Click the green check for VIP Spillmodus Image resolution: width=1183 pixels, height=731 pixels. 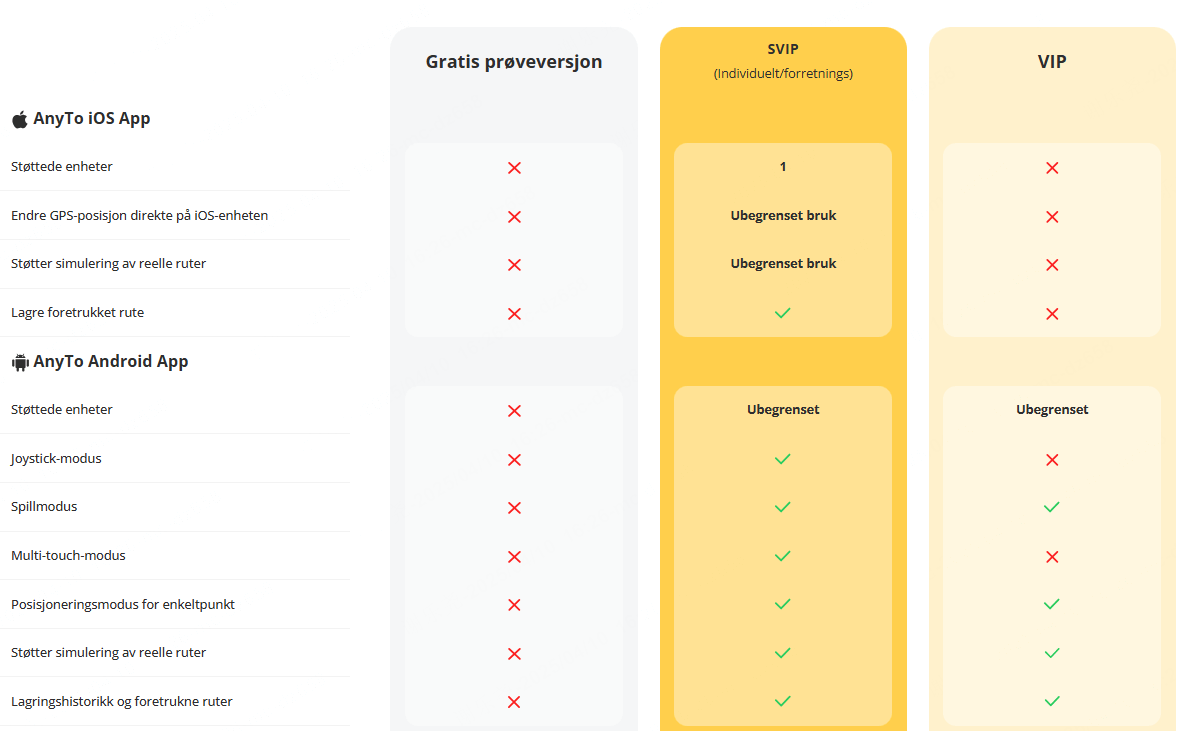click(1052, 507)
